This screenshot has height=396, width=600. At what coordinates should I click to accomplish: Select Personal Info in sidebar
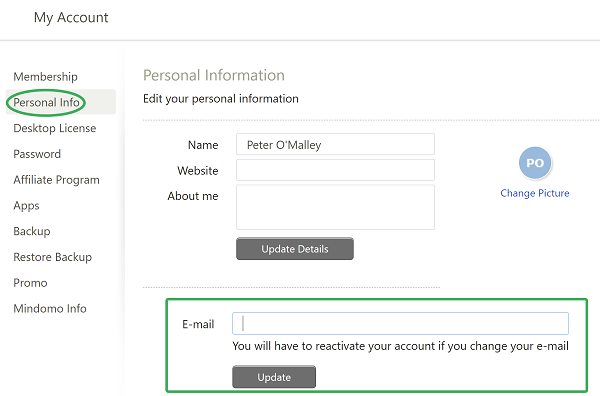[46, 103]
